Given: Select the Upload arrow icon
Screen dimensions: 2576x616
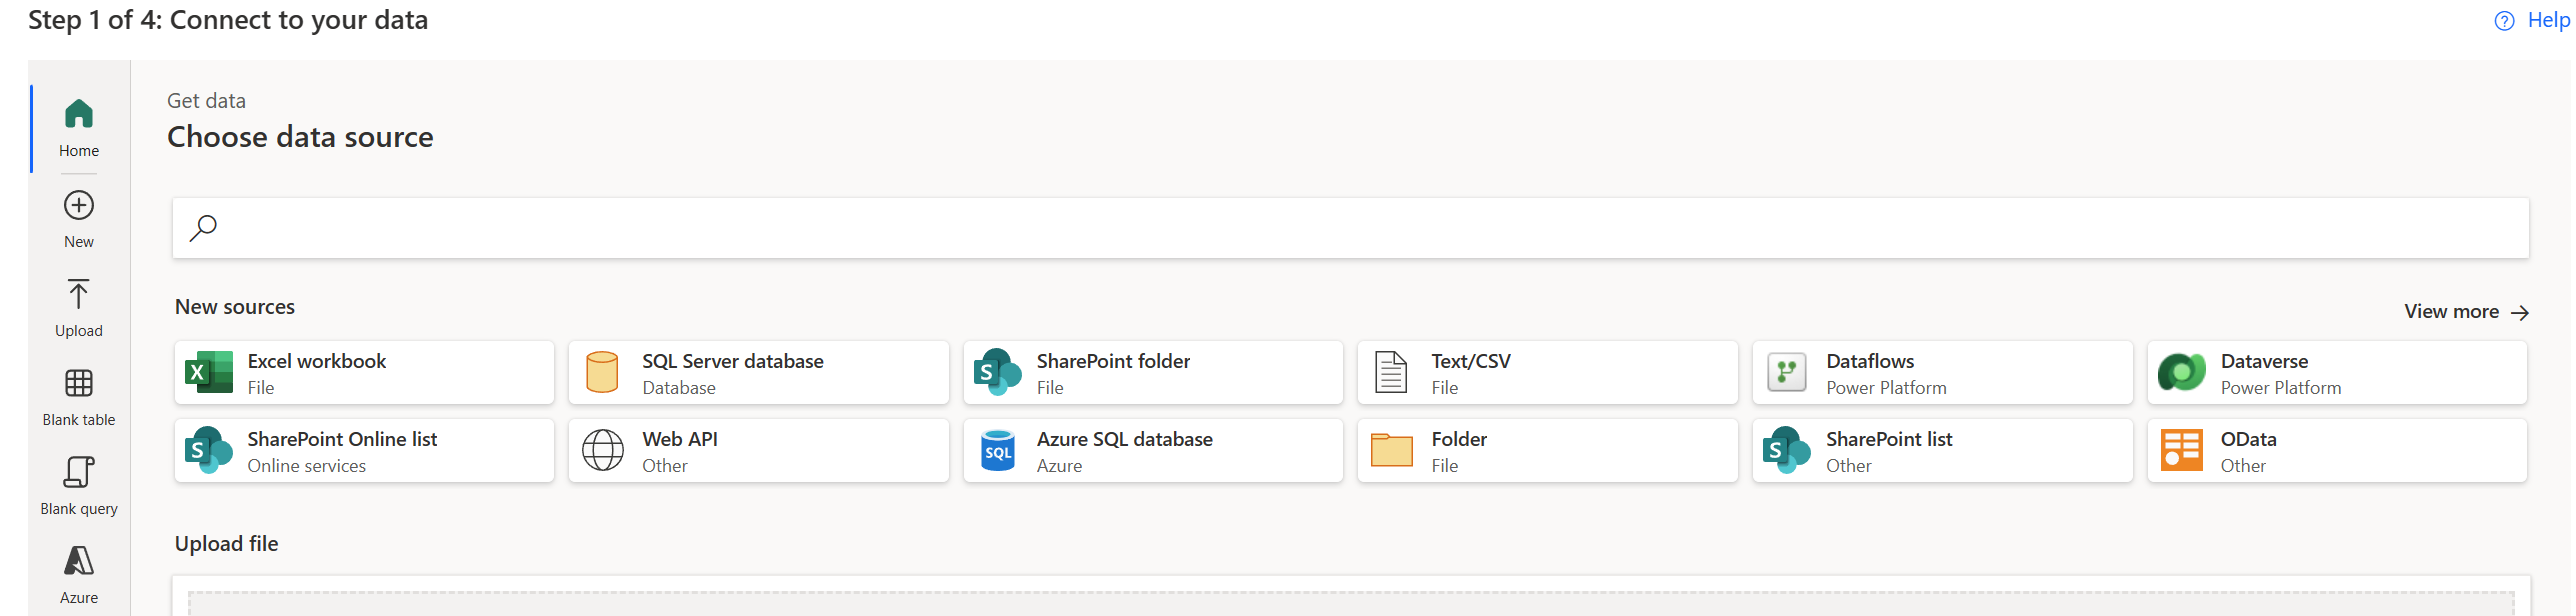Looking at the screenshot, I should (79, 294).
